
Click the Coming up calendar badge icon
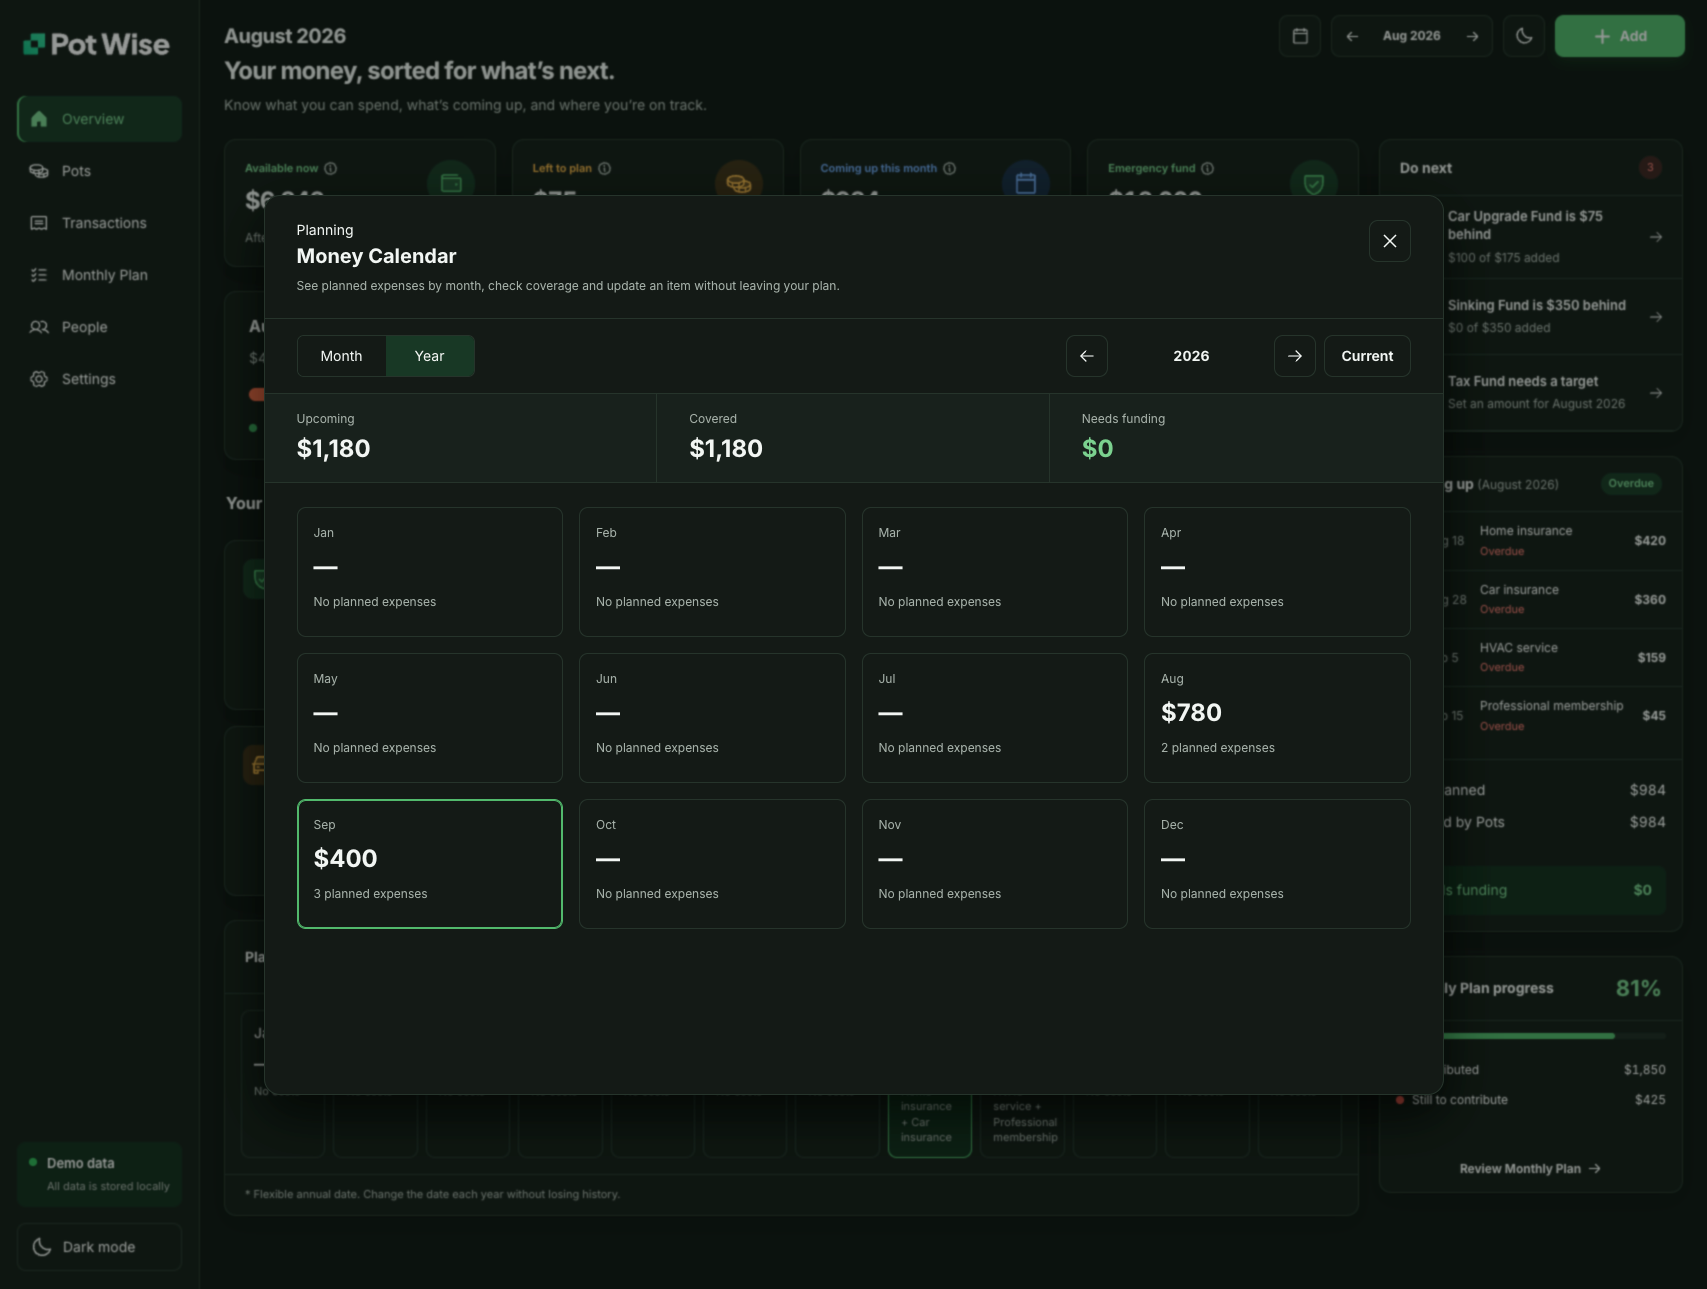point(1025,183)
